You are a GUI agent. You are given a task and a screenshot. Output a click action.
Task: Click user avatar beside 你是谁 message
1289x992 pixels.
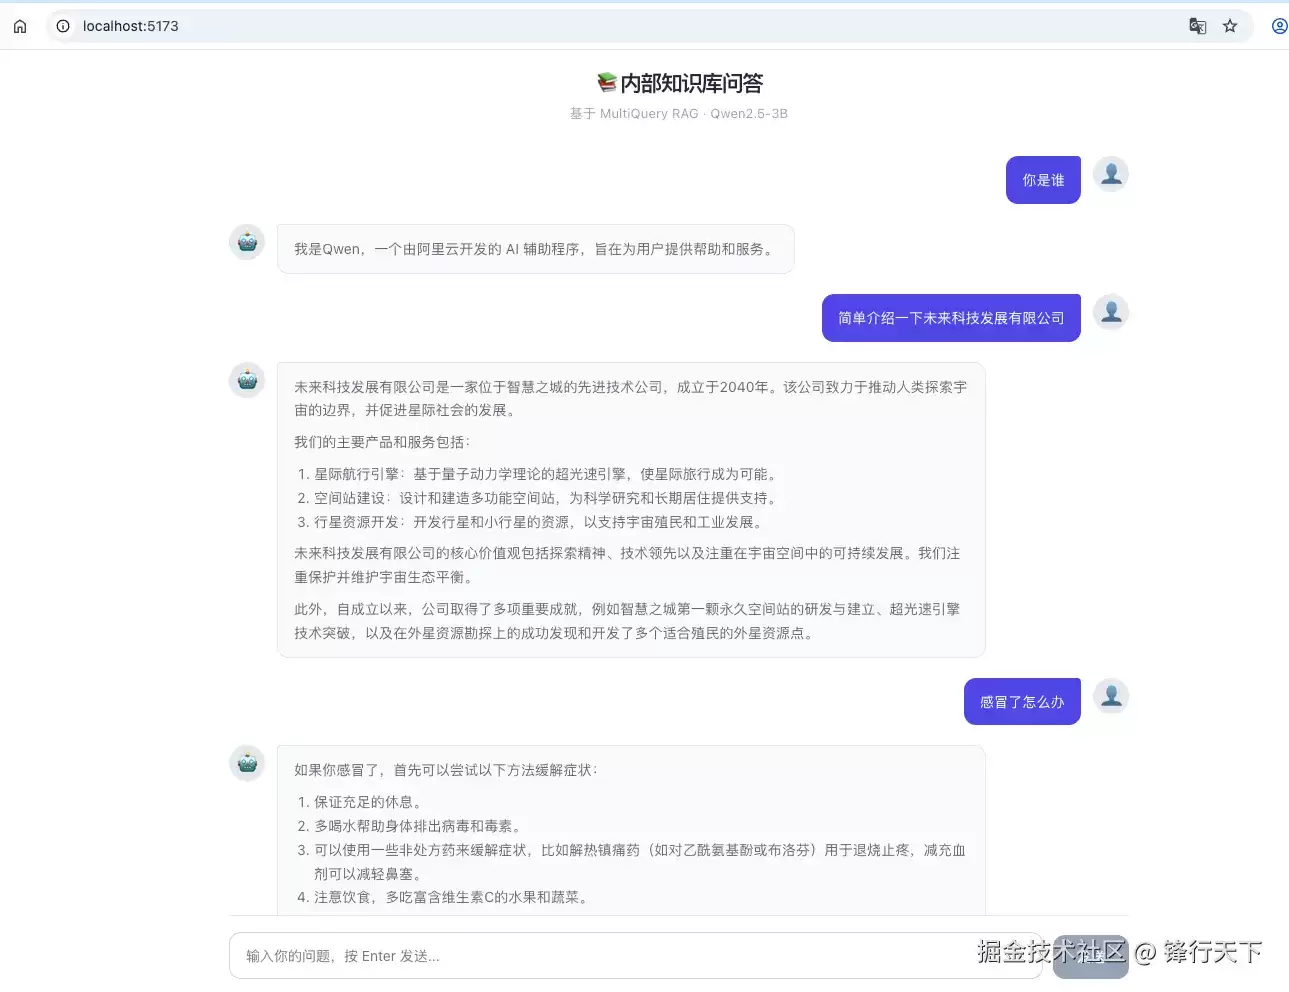point(1111,174)
